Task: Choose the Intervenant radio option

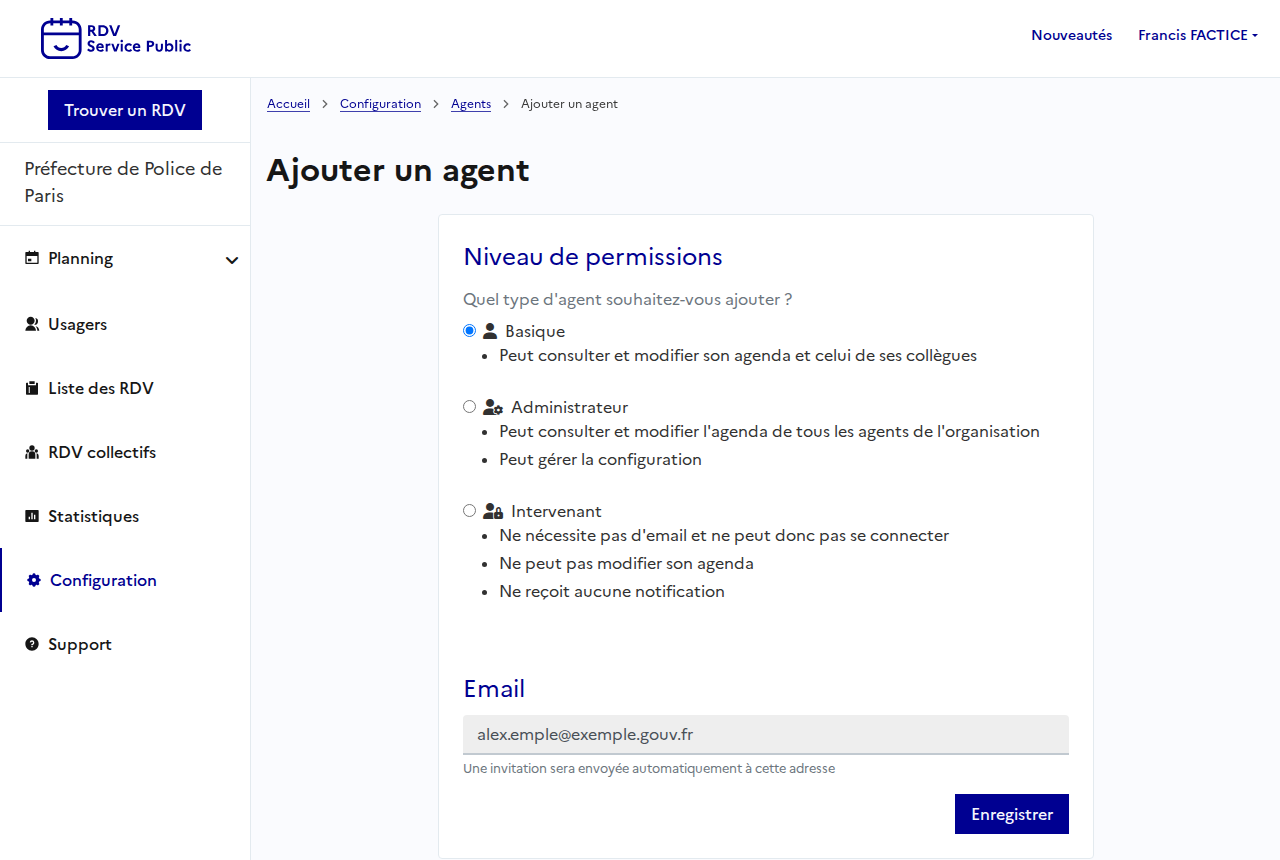Action: (470, 511)
